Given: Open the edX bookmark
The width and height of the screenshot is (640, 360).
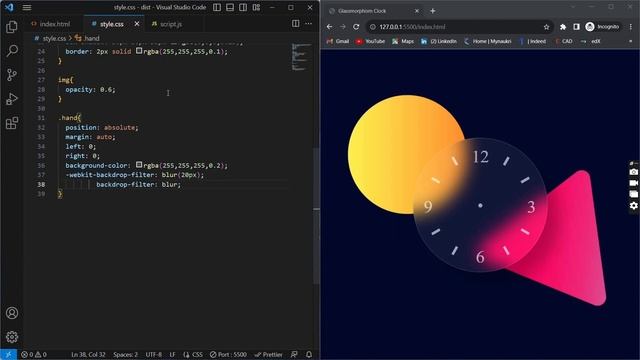Looking at the screenshot, I should [591, 41].
